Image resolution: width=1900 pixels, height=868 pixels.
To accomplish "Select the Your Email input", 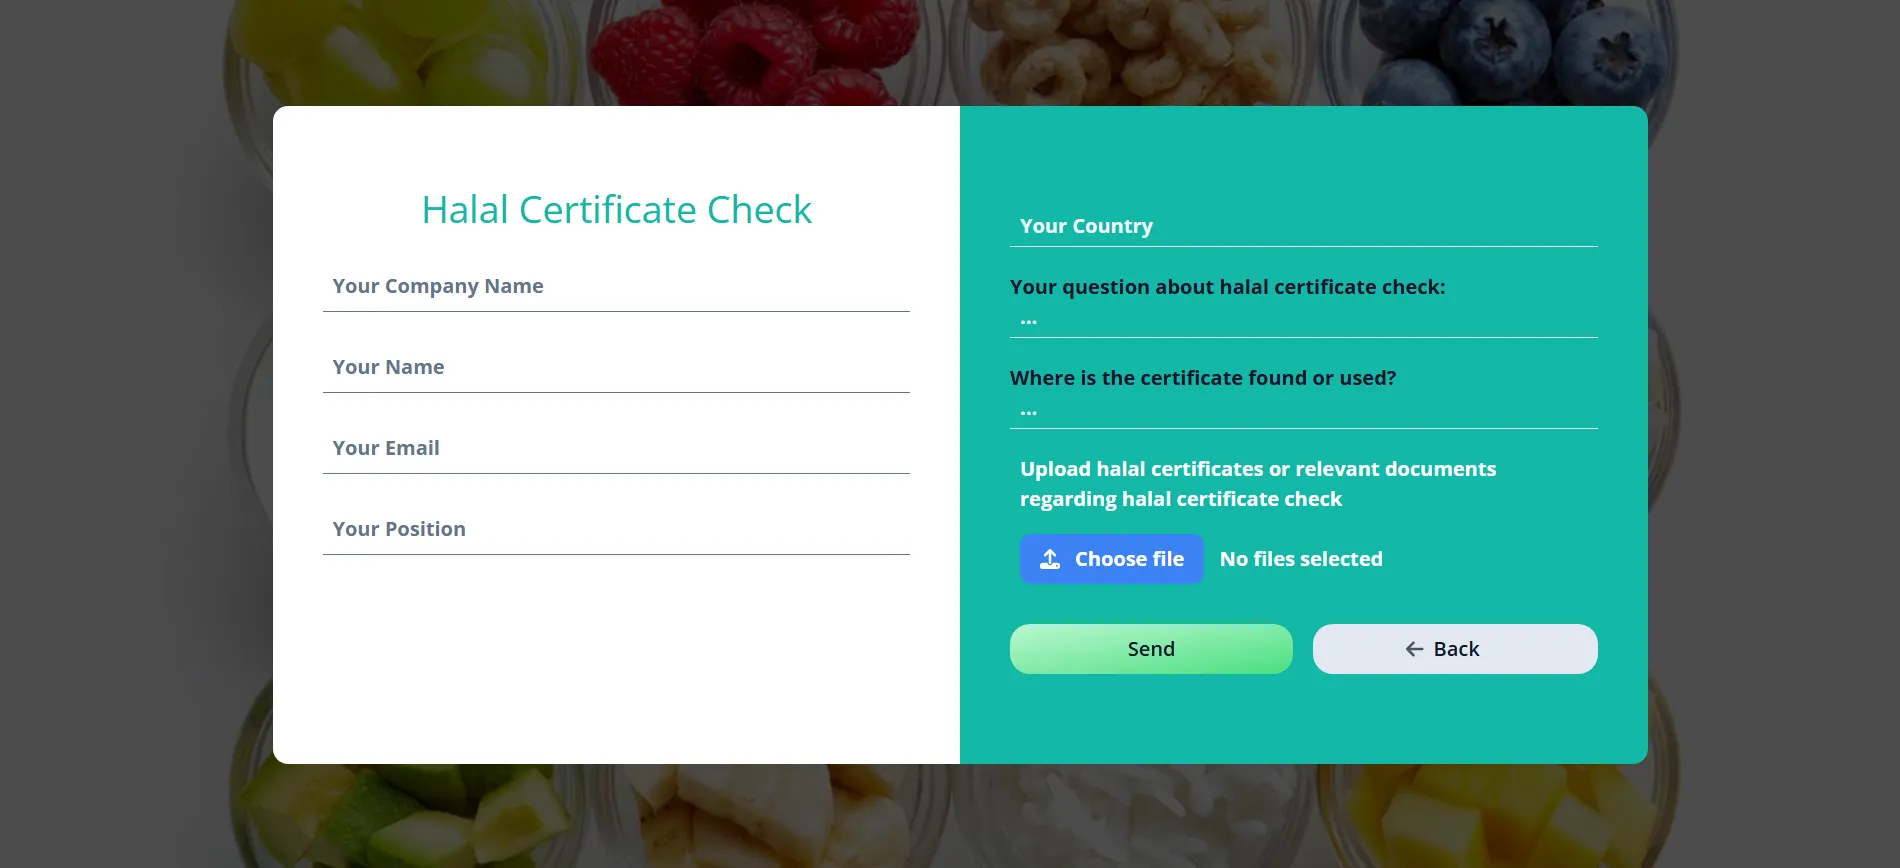I will (x=616, y=449).
